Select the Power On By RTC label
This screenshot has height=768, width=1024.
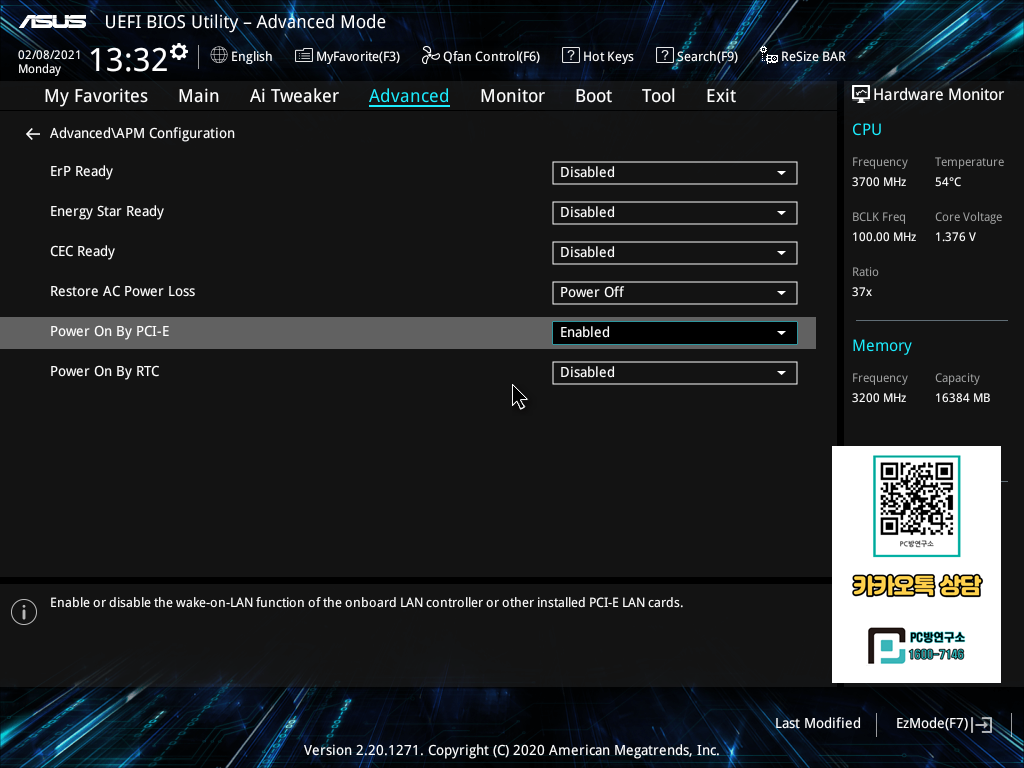104,372
